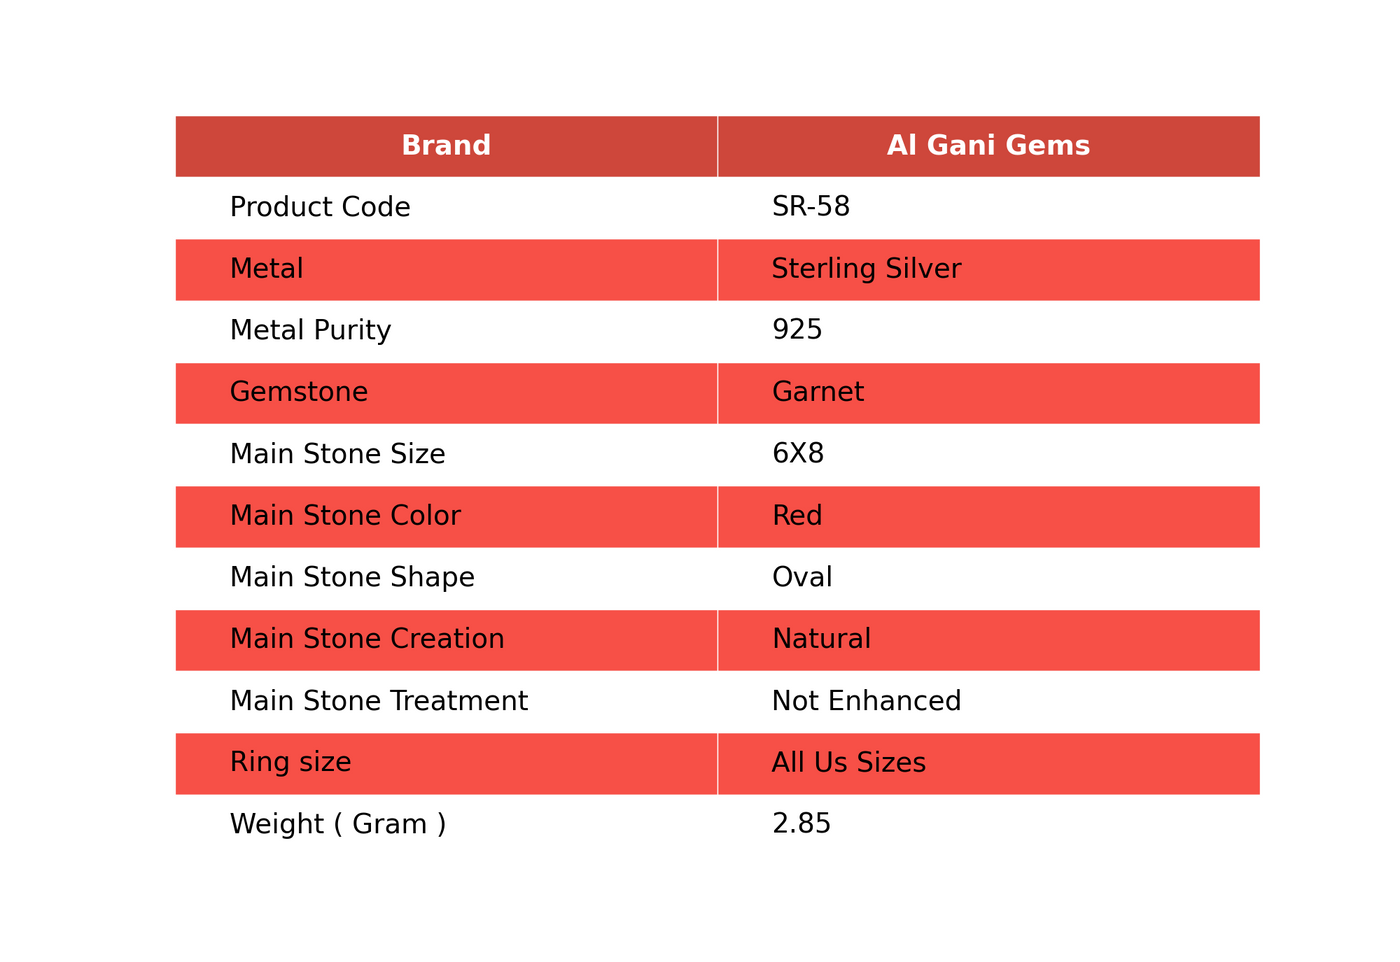
Task: Click the Al Gani Gems header cell
Action: [x=989, y=146]
